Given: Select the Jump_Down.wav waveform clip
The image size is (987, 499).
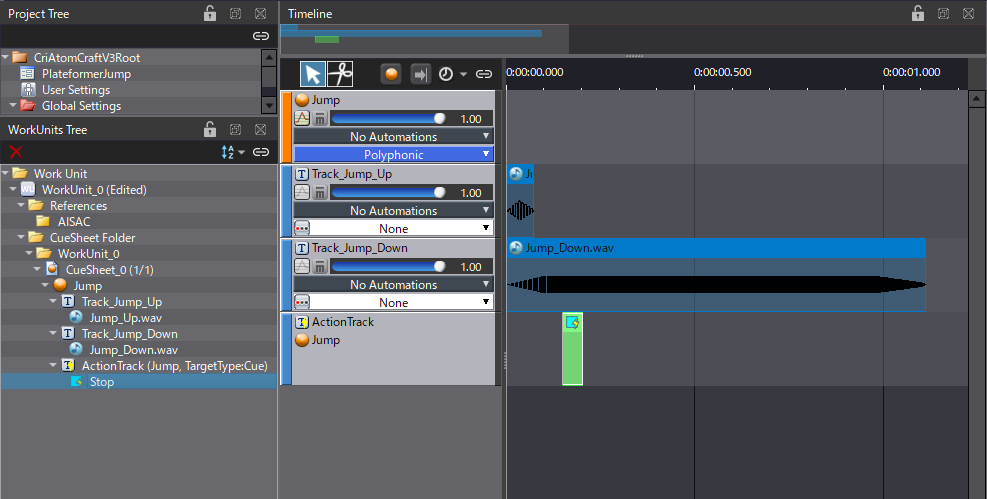Looking at the screenshot, I should 716,275.
